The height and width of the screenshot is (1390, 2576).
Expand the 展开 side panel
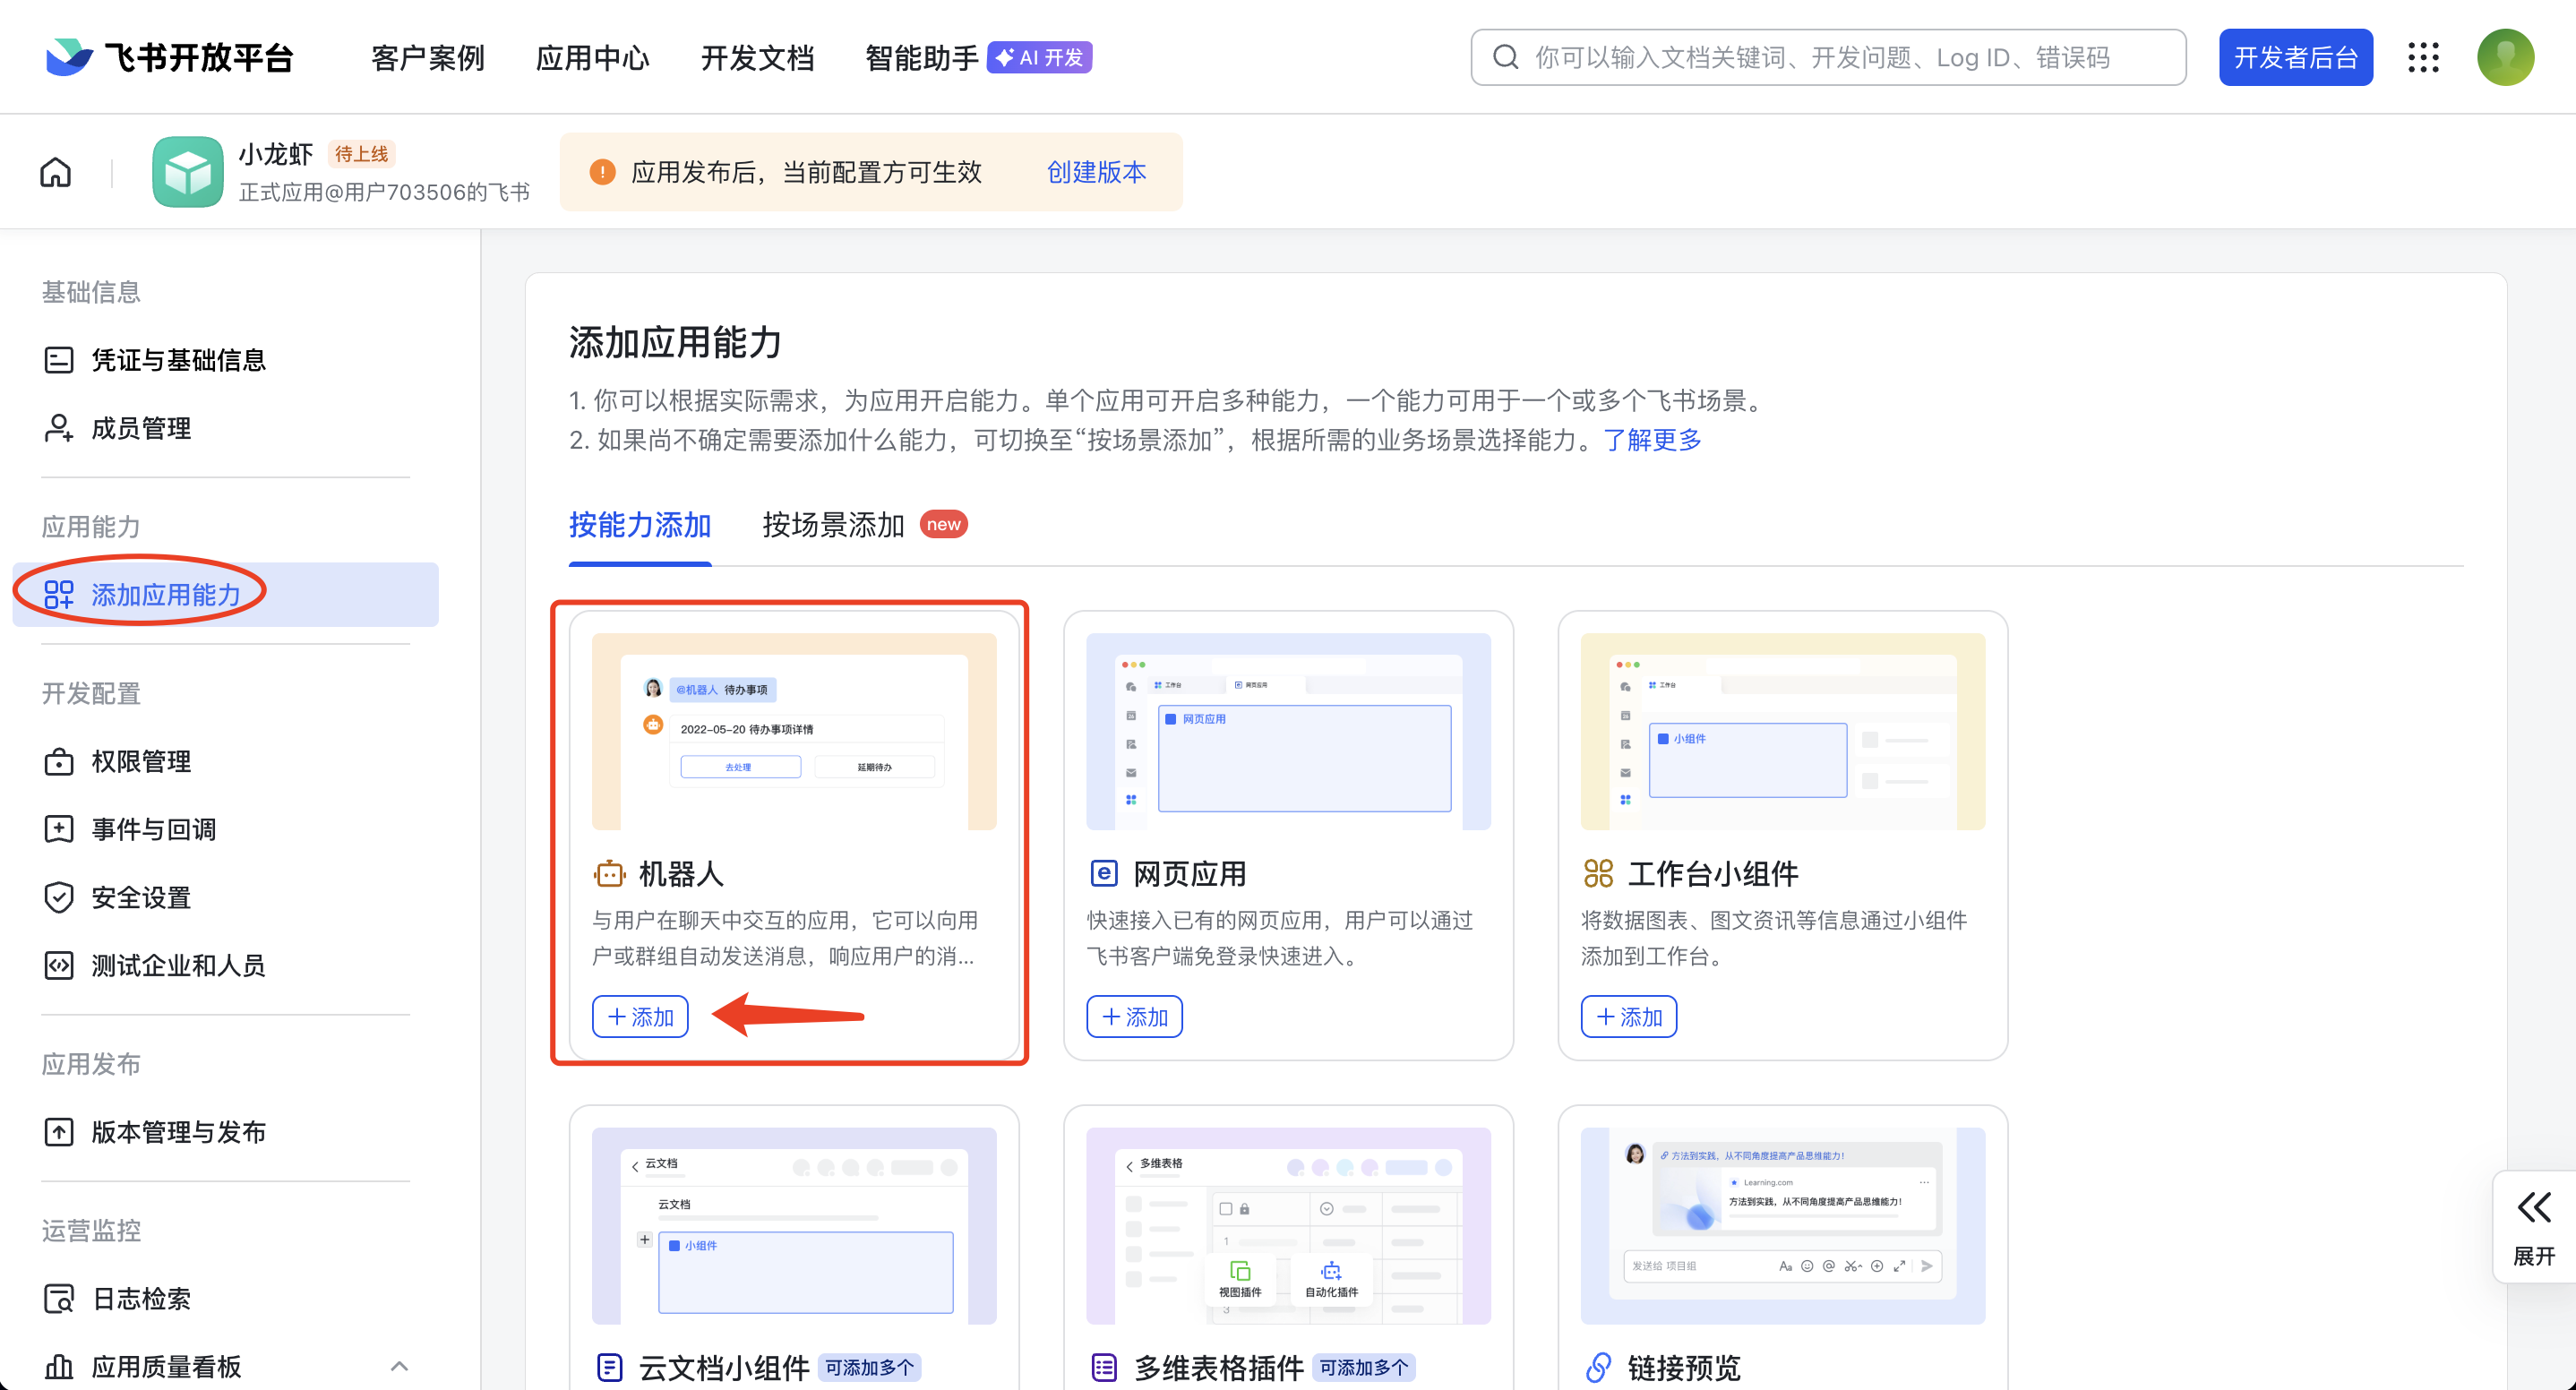click(2534, 1226)
